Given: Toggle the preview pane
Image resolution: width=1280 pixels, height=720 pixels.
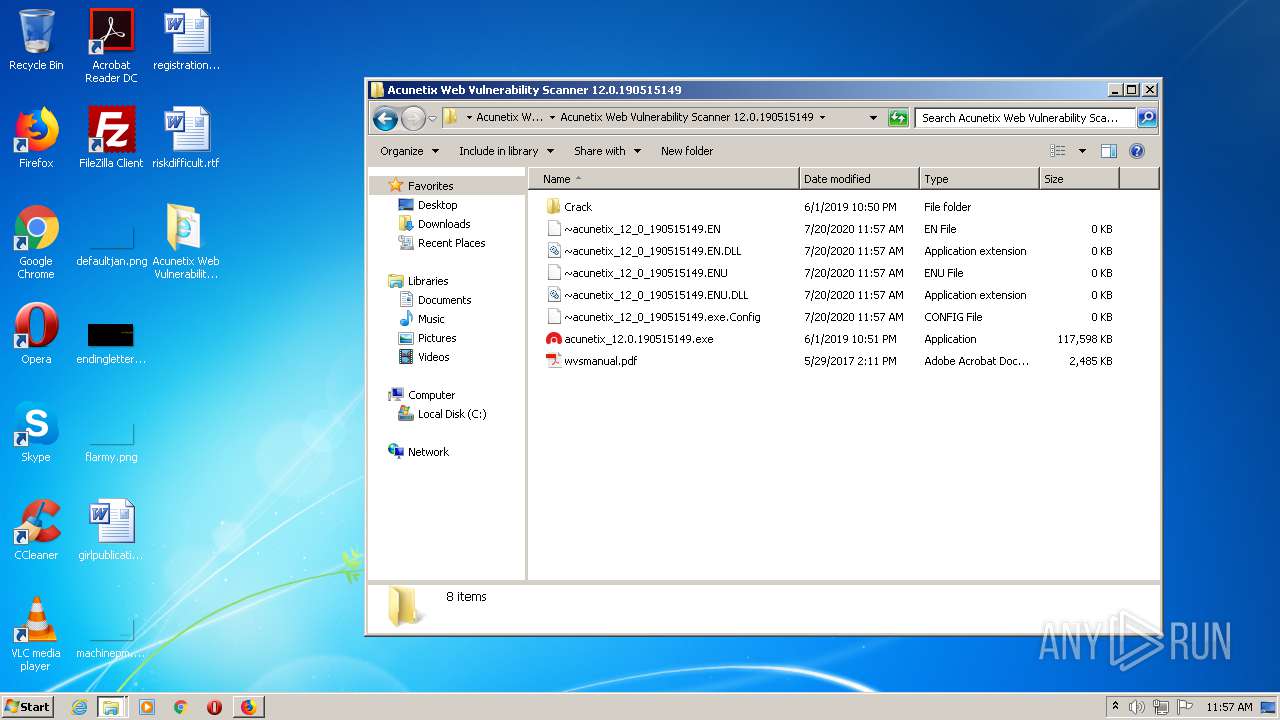Looking at the screenshot, I should tap(1108, 151).
